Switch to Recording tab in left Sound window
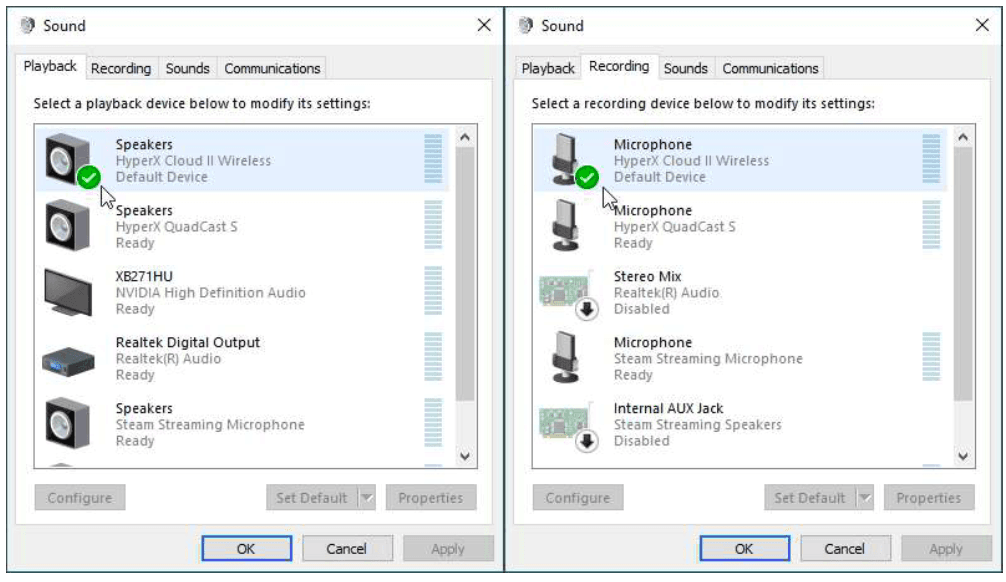This screenshot has width=1006, height=582. click(x=121, y=69)
